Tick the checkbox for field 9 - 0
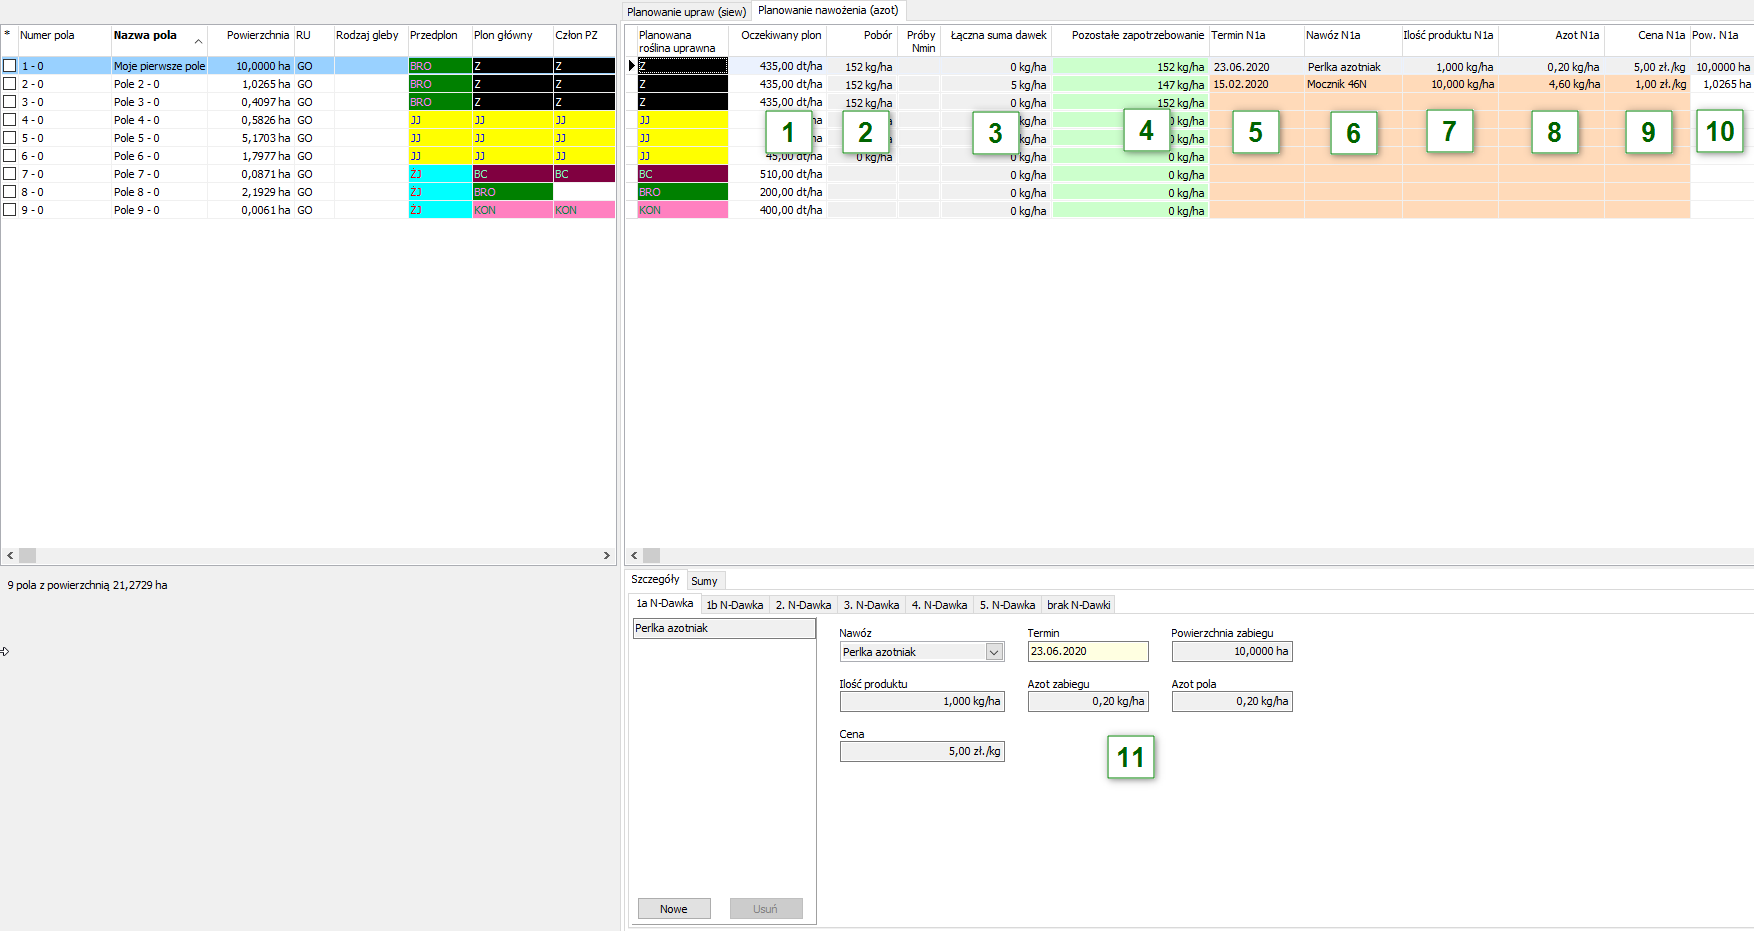Image resolution: width=1754 pixels, height=931 pixels. point(10,210)
